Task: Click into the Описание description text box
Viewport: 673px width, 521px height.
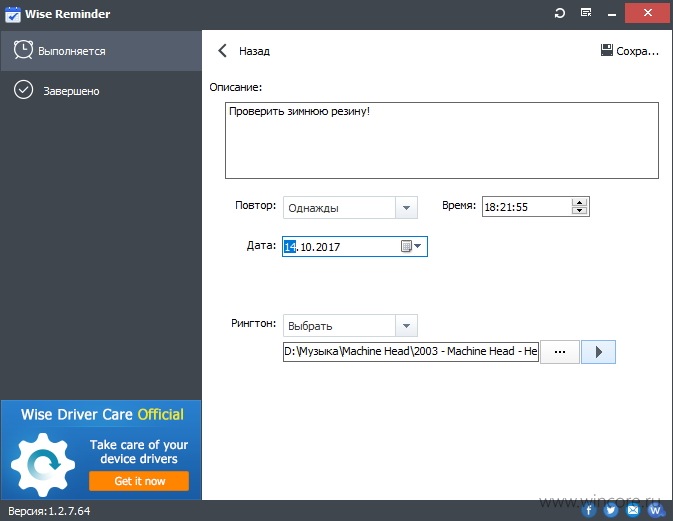Action: 442,140
